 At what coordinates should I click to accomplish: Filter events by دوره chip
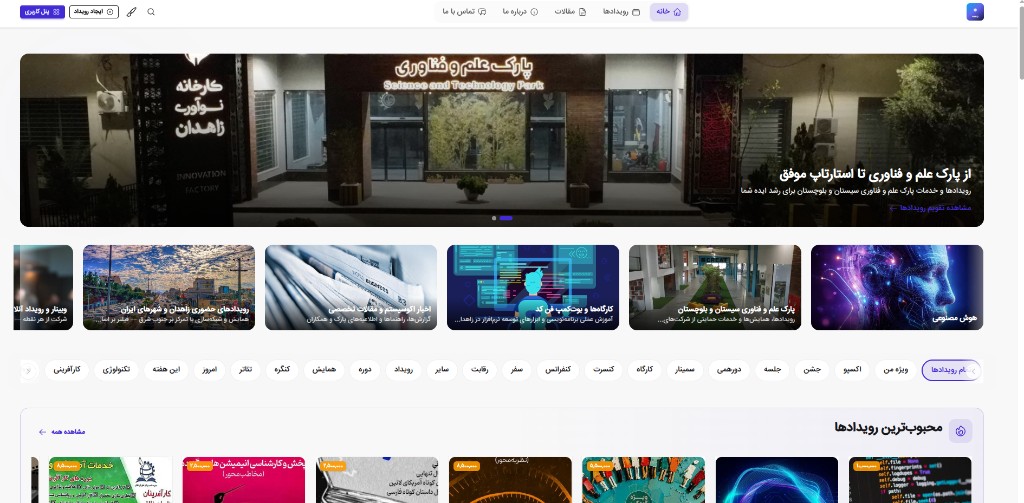[364, 370]
